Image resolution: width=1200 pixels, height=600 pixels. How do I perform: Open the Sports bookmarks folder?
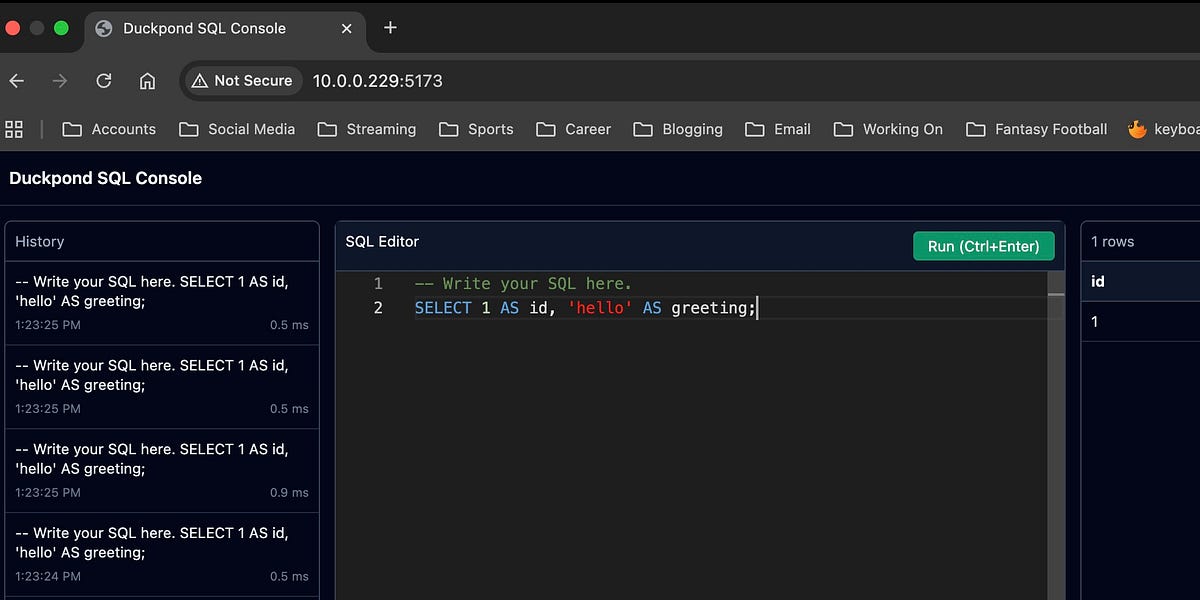(x=476, y=129)
